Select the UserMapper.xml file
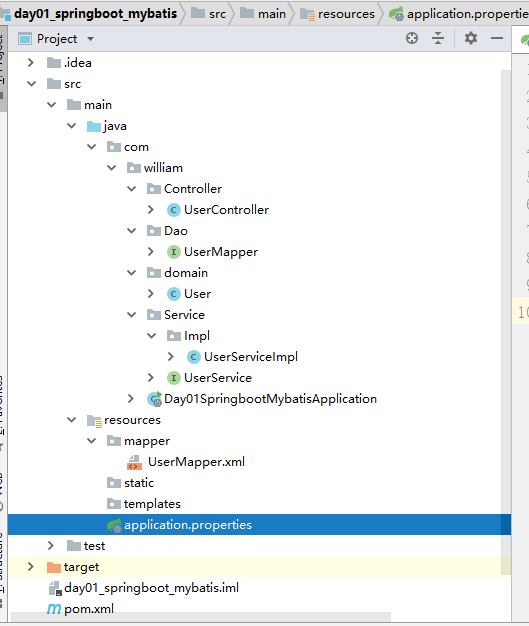529x626 pixels. 196,462
